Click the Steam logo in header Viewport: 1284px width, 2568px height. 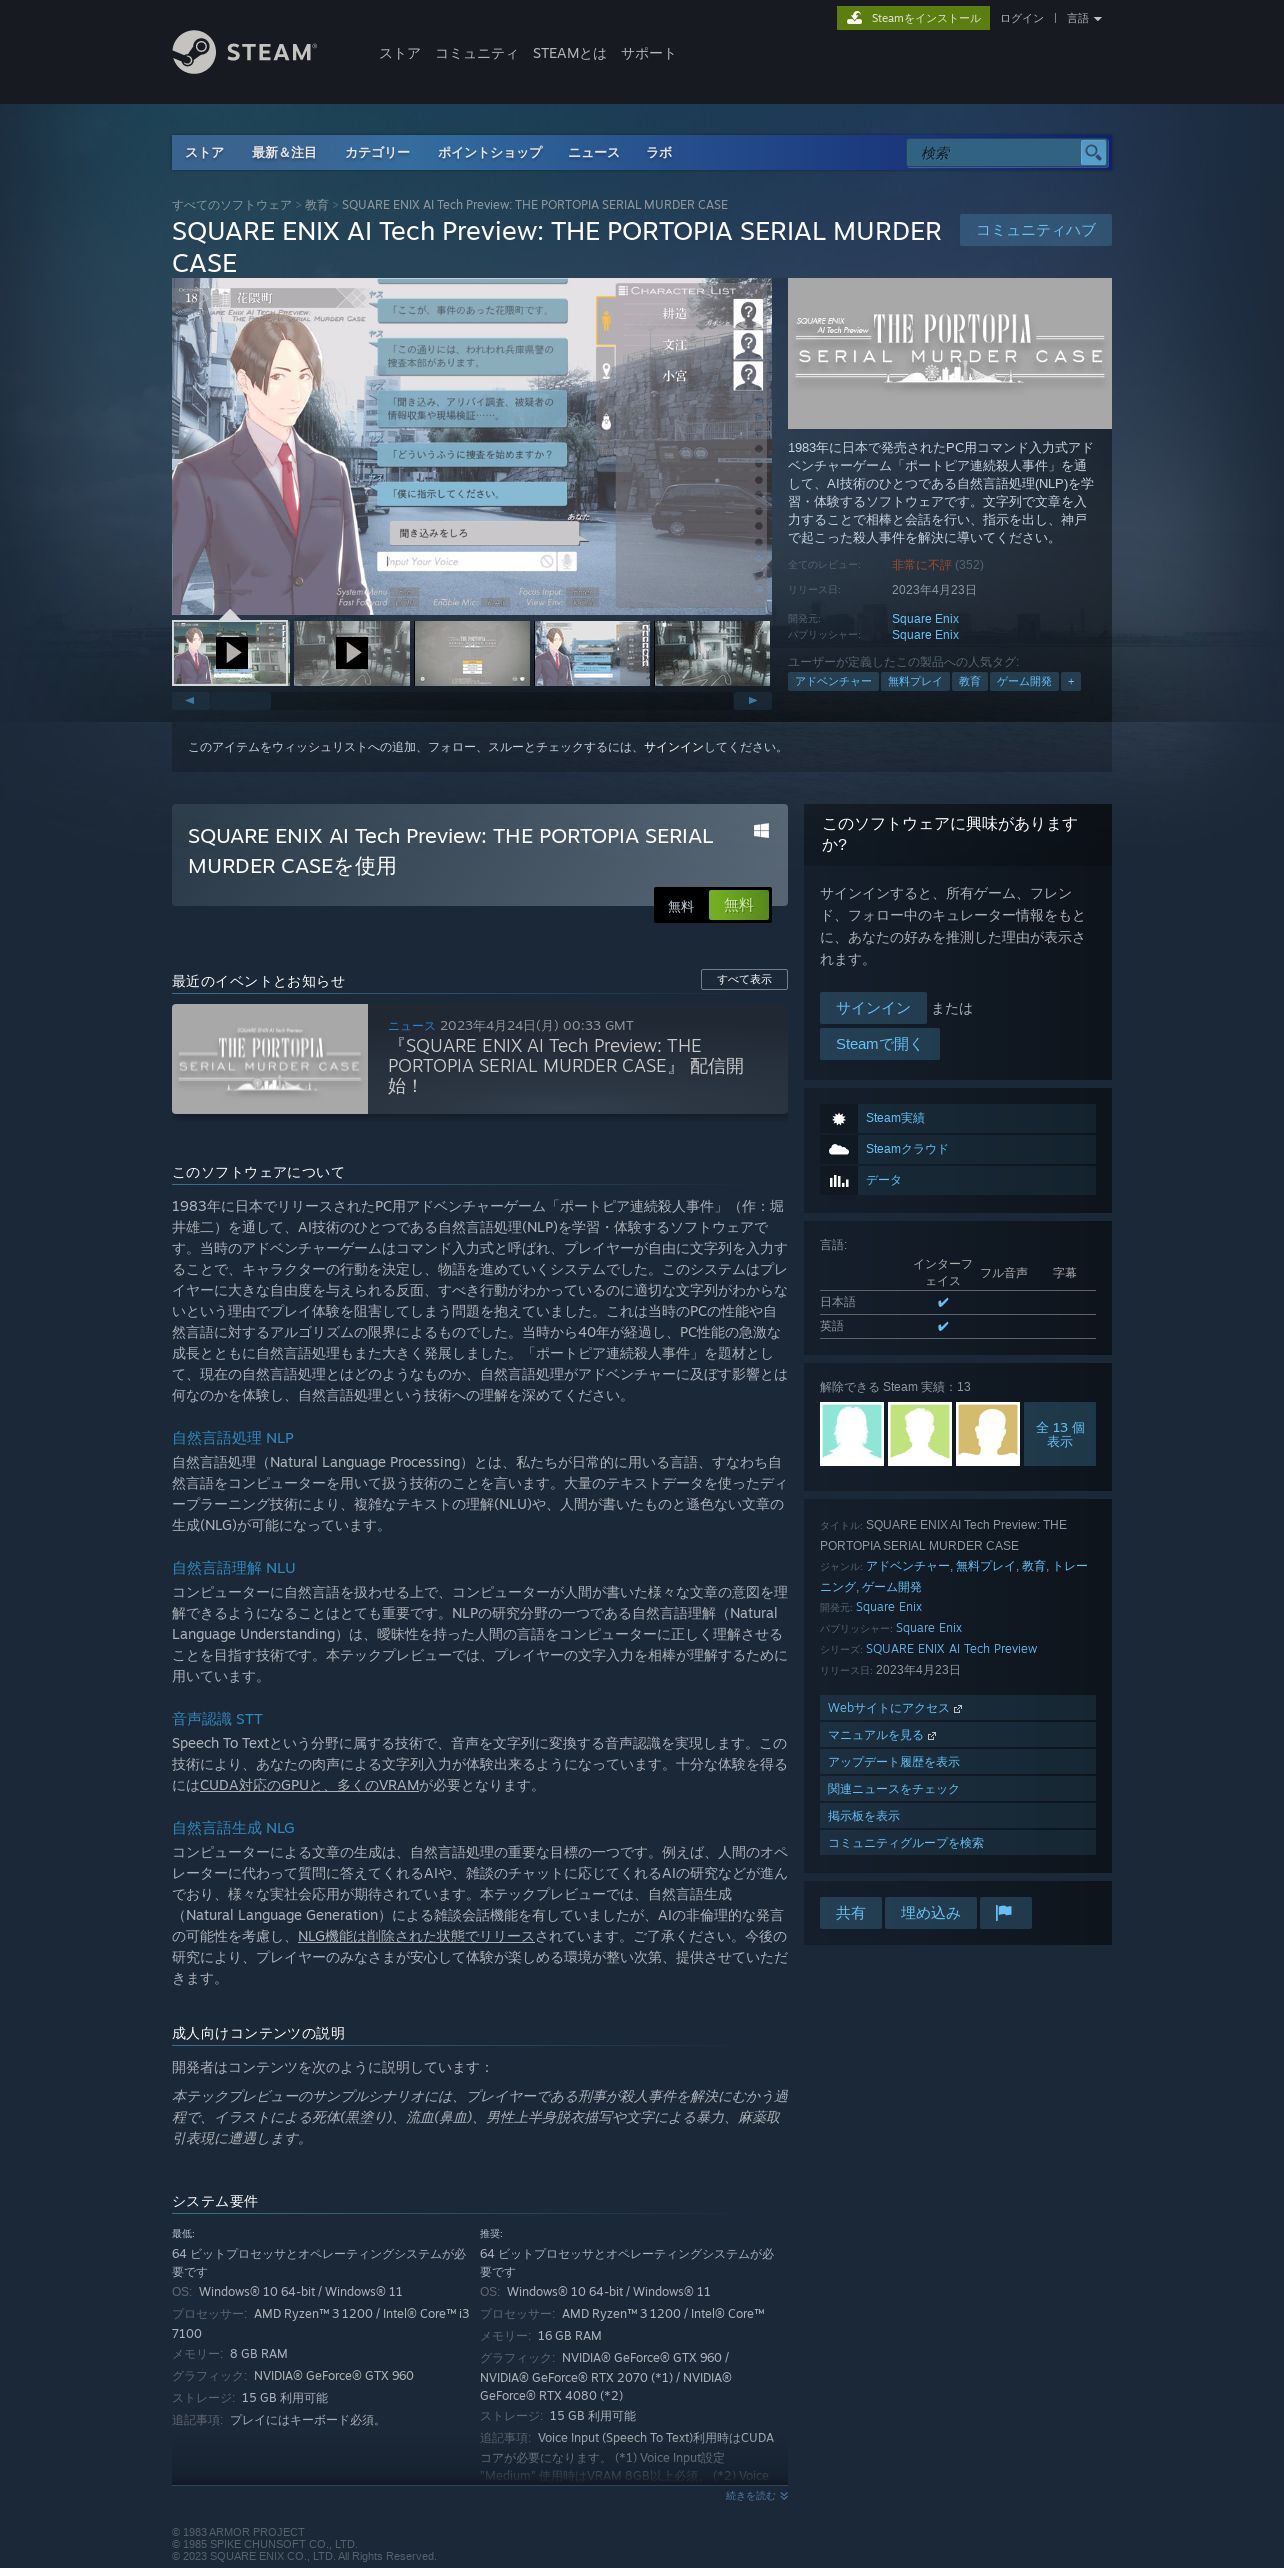[244, 52]
